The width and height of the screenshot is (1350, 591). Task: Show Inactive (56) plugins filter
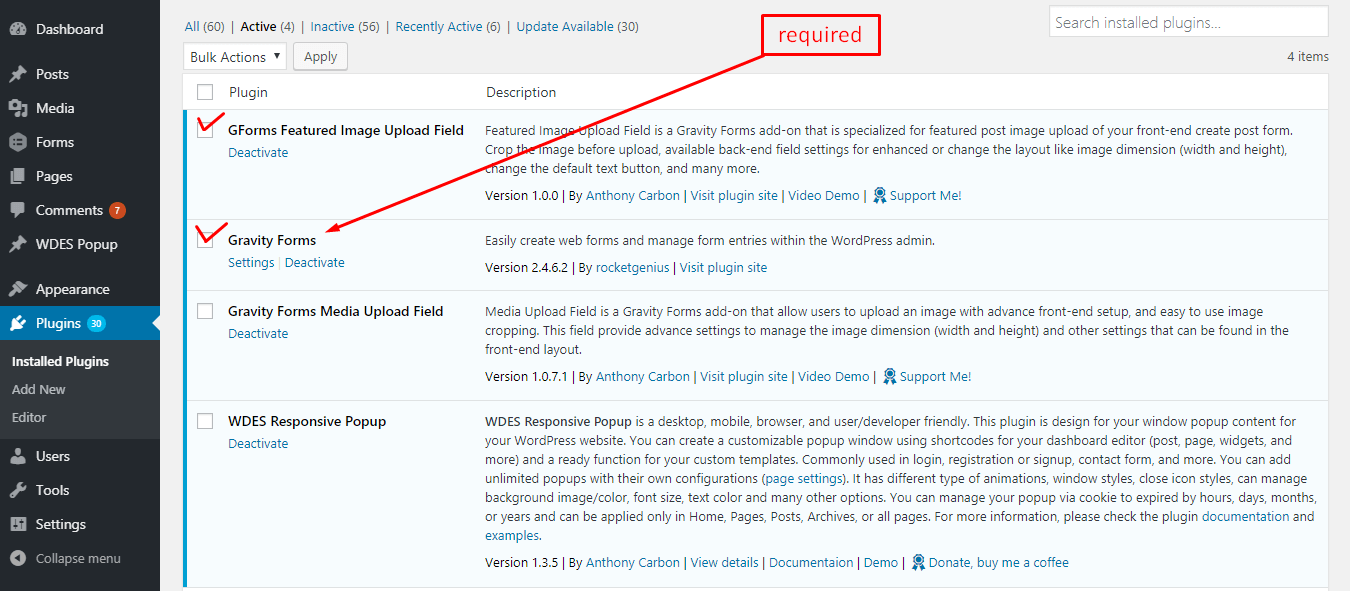point(345,26)
